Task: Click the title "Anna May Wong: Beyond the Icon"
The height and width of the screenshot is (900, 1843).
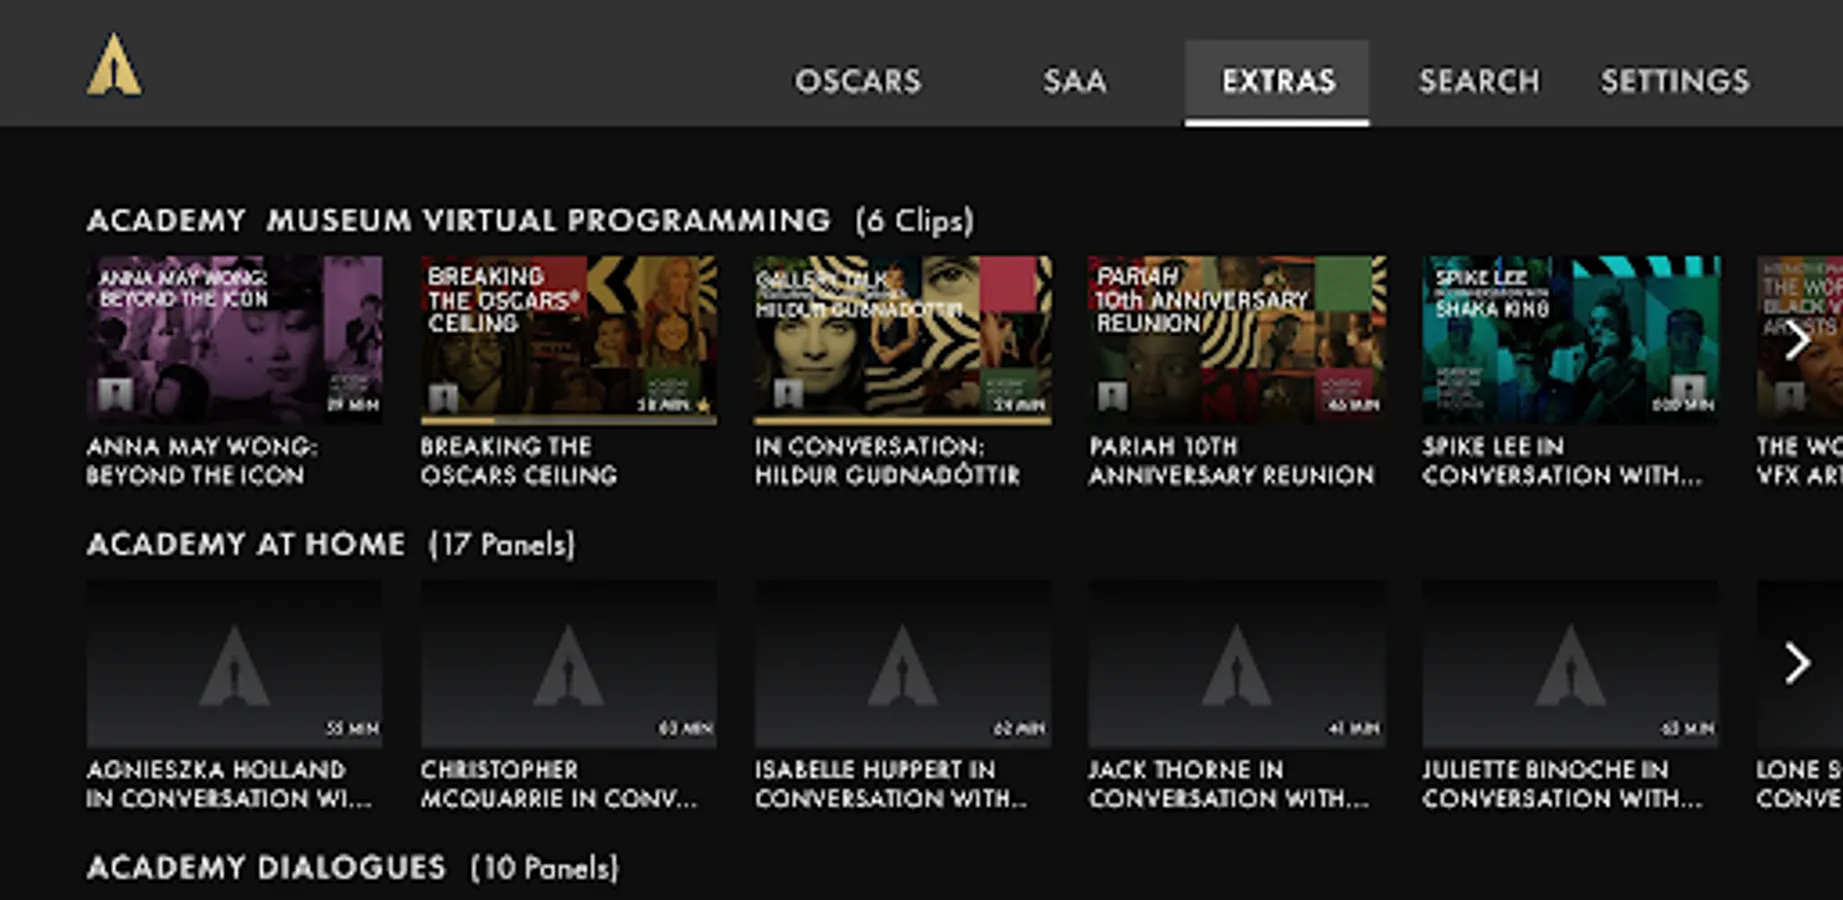Action: click(202, 461)
